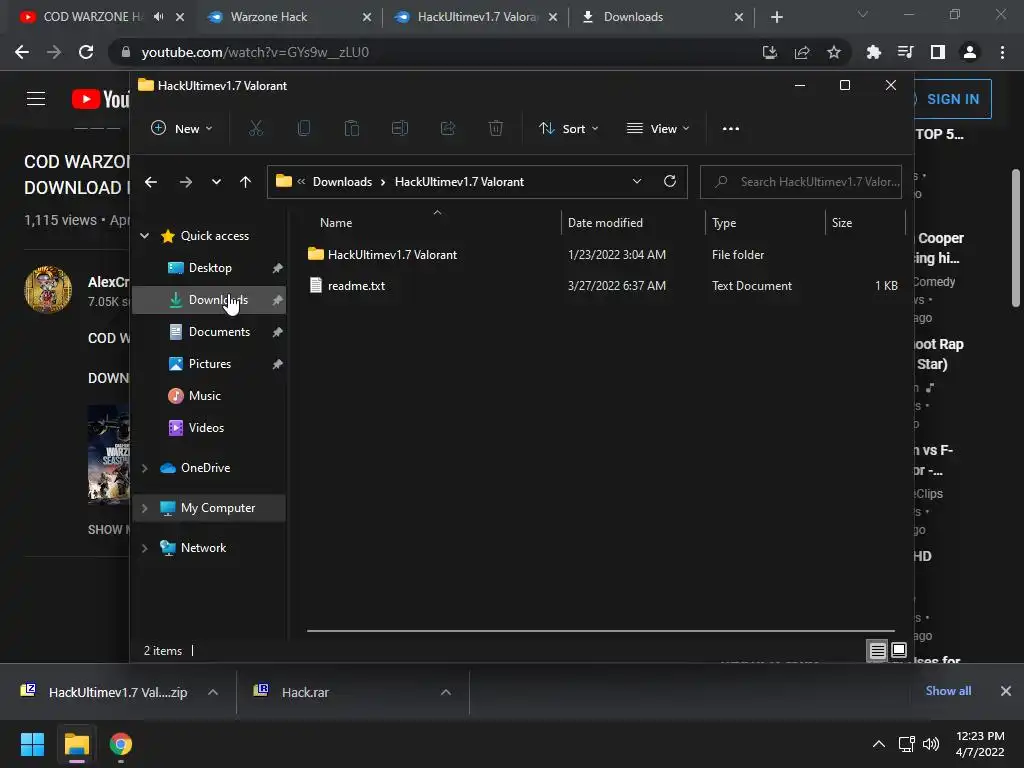1024x768 pixels.
Task: Switch to details view layout icon
Action: [x=877, y=650]
